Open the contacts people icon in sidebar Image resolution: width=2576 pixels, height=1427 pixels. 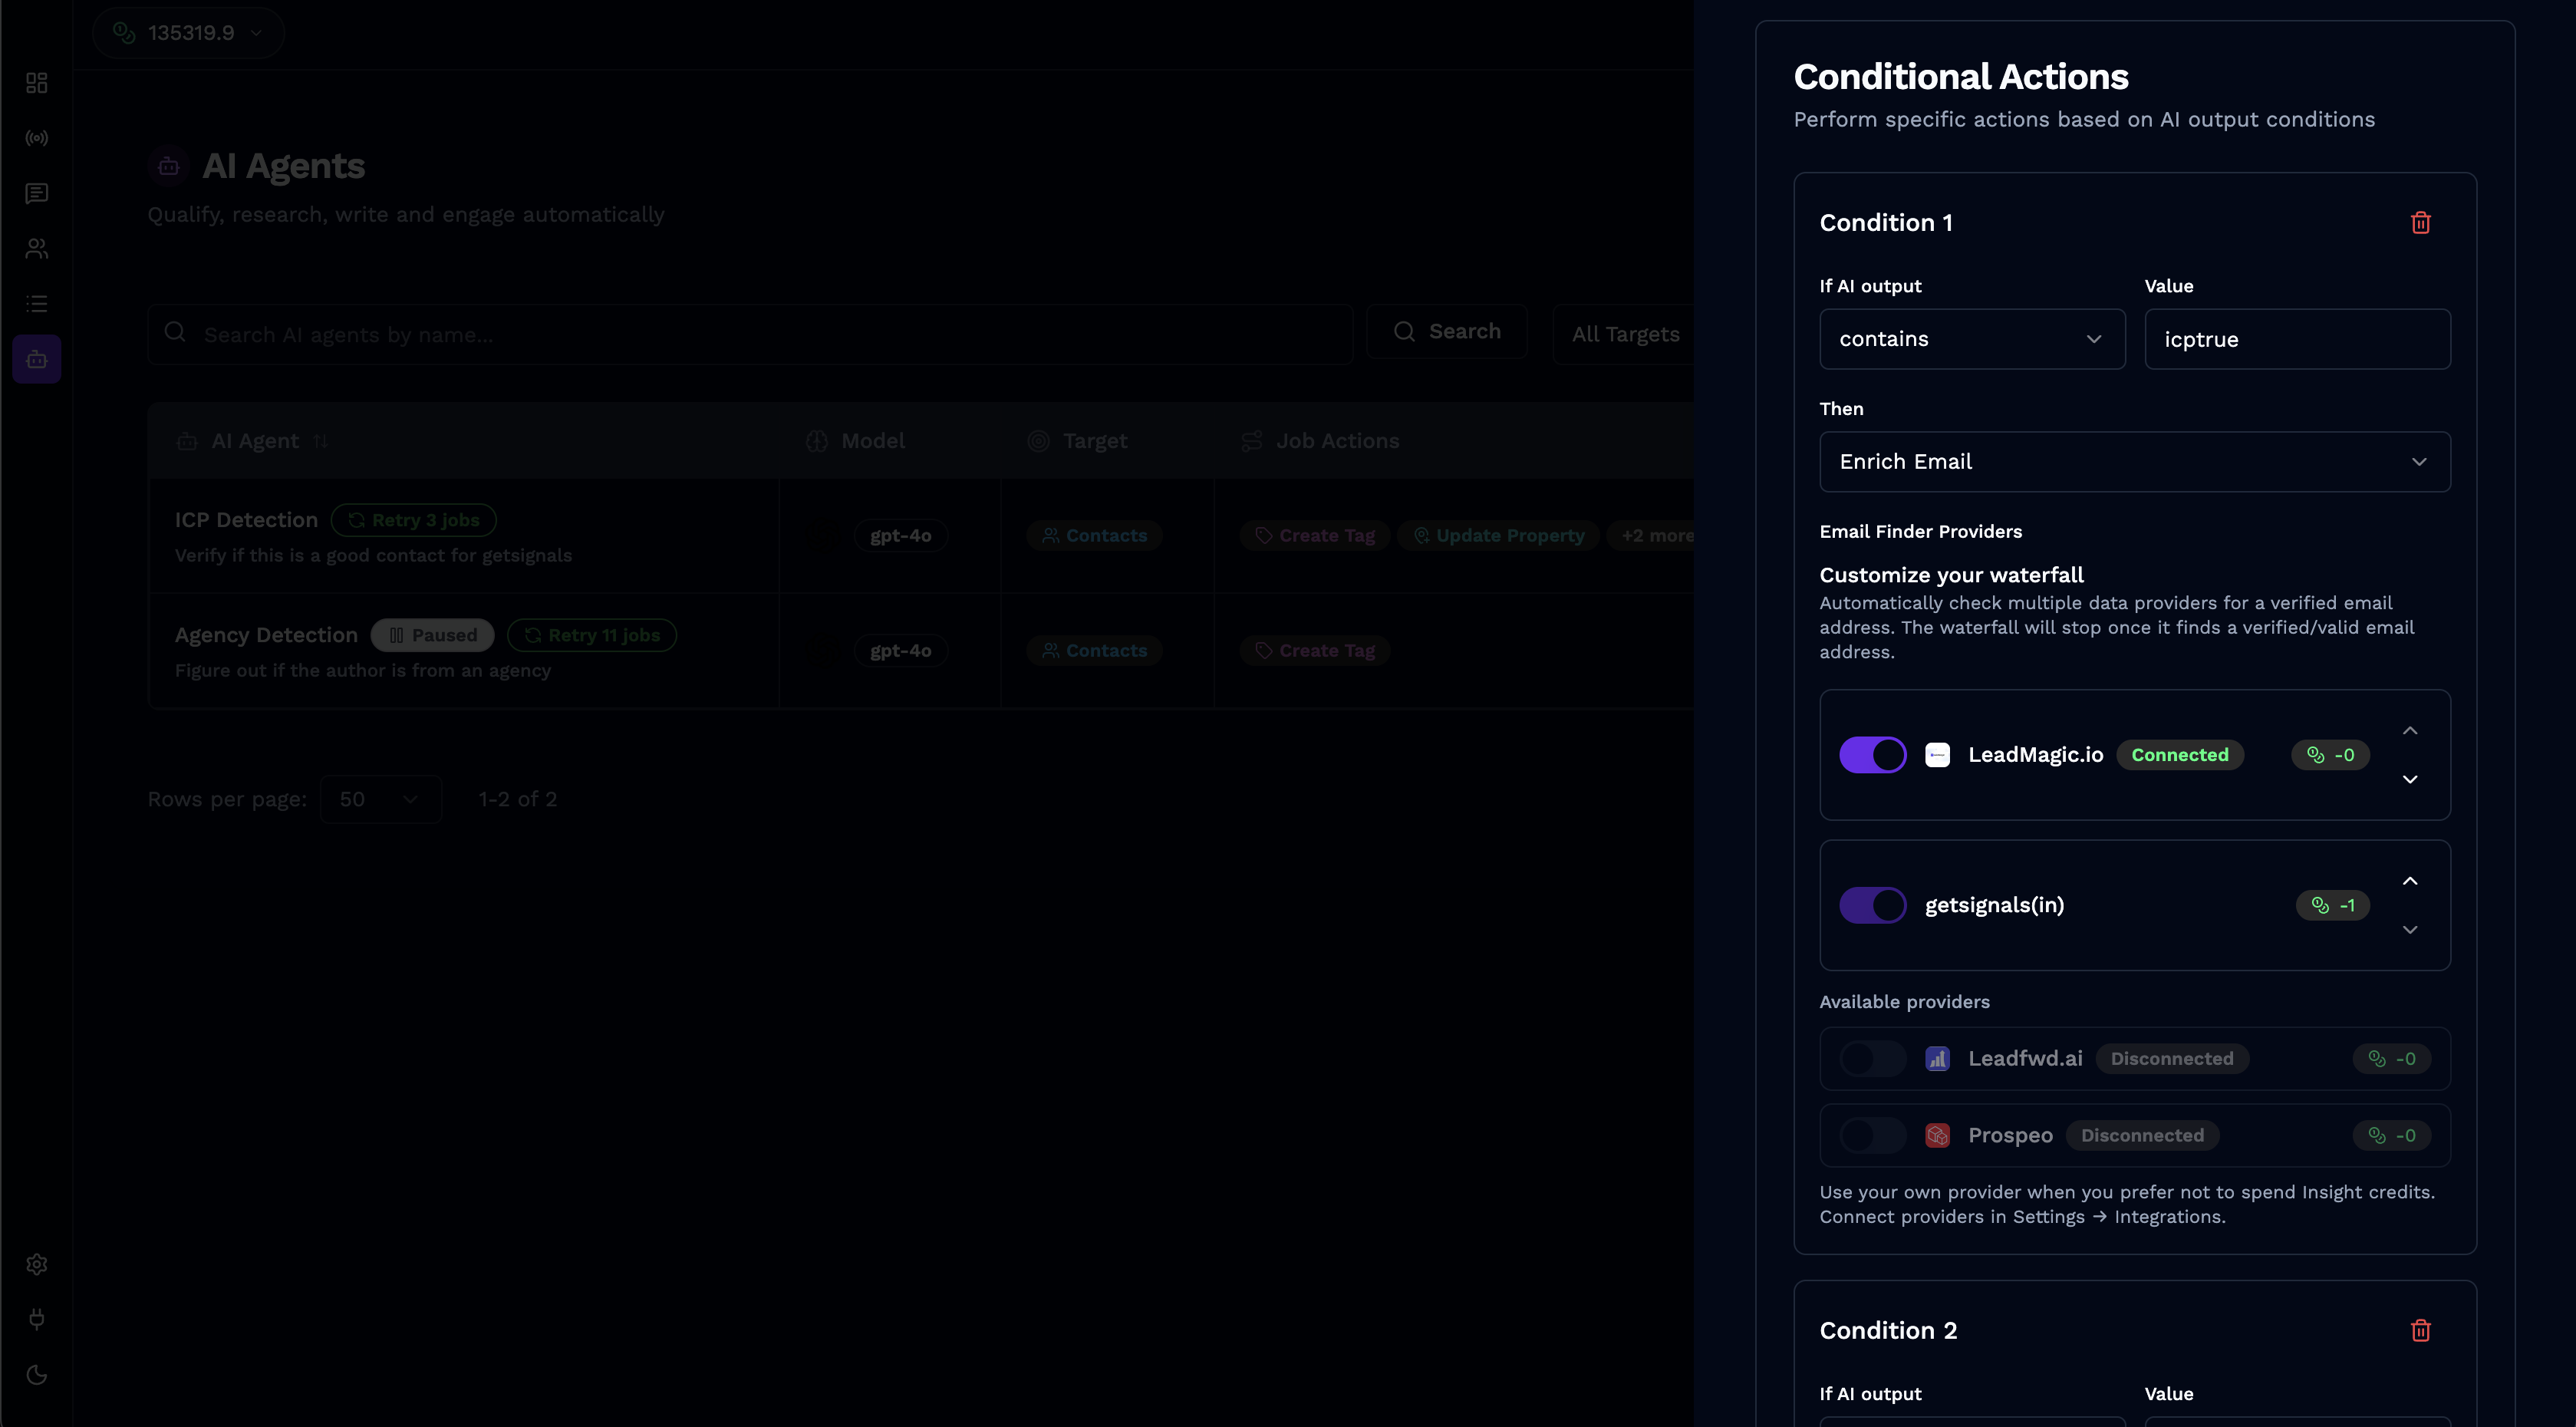click(36, 248)
